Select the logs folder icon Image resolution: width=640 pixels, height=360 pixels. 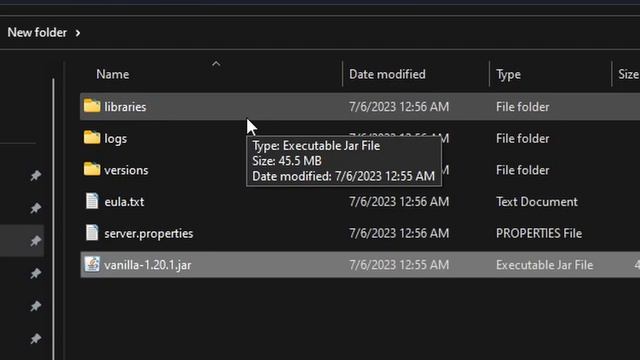point(92,138)
